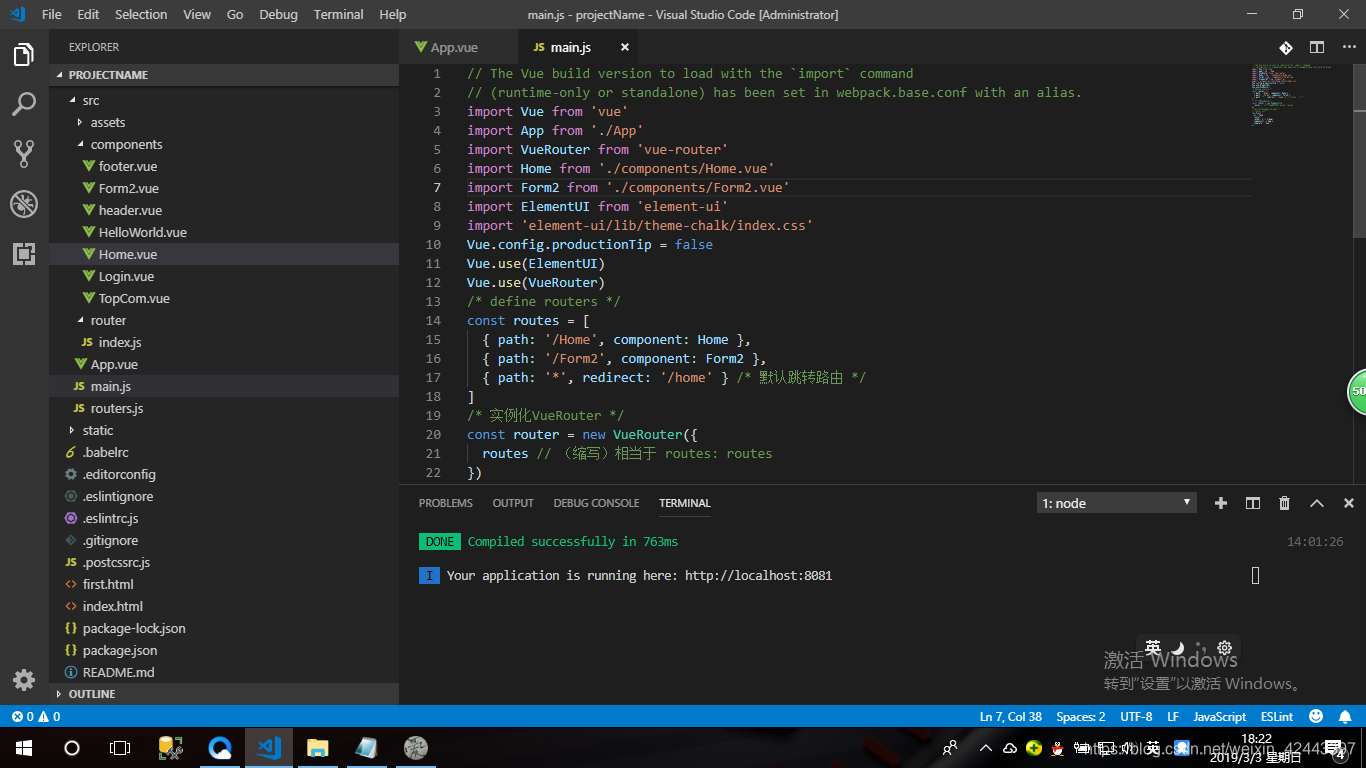Expand the static folder

(x=71, y=431)
